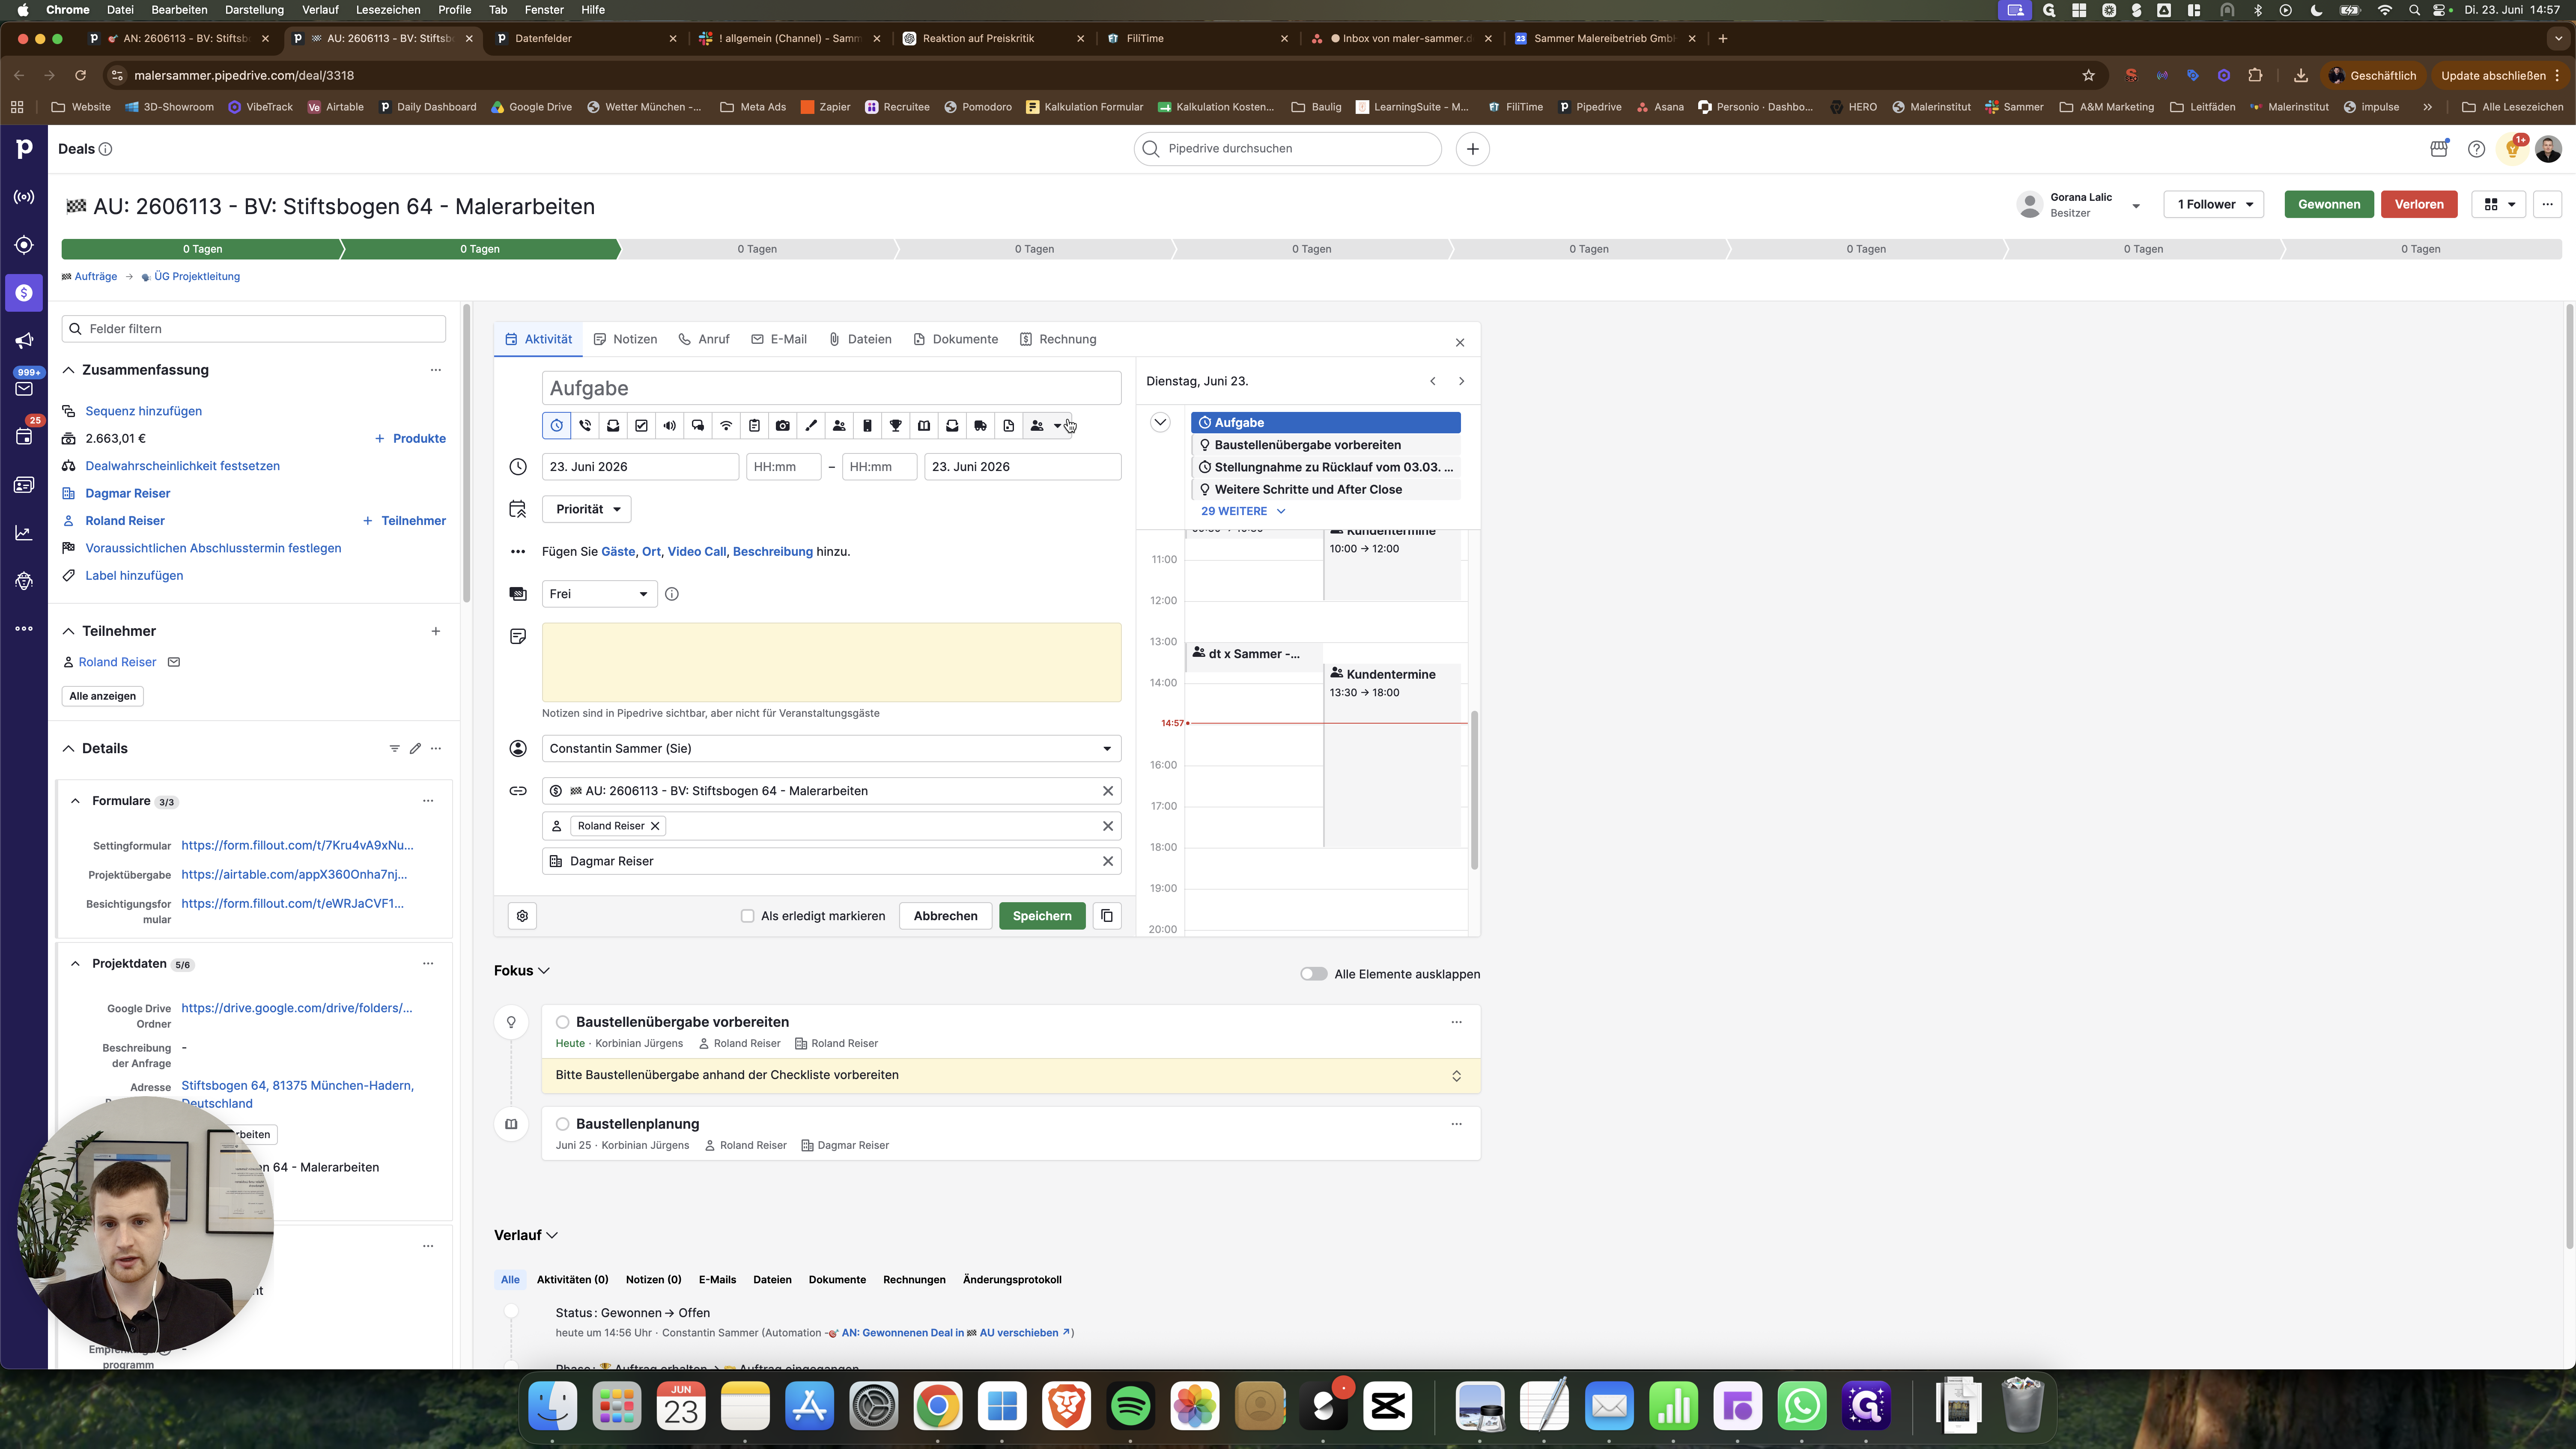Click the third pipeline stage bar
The image size is (2576, 1449).
click(x=757, y=249)
